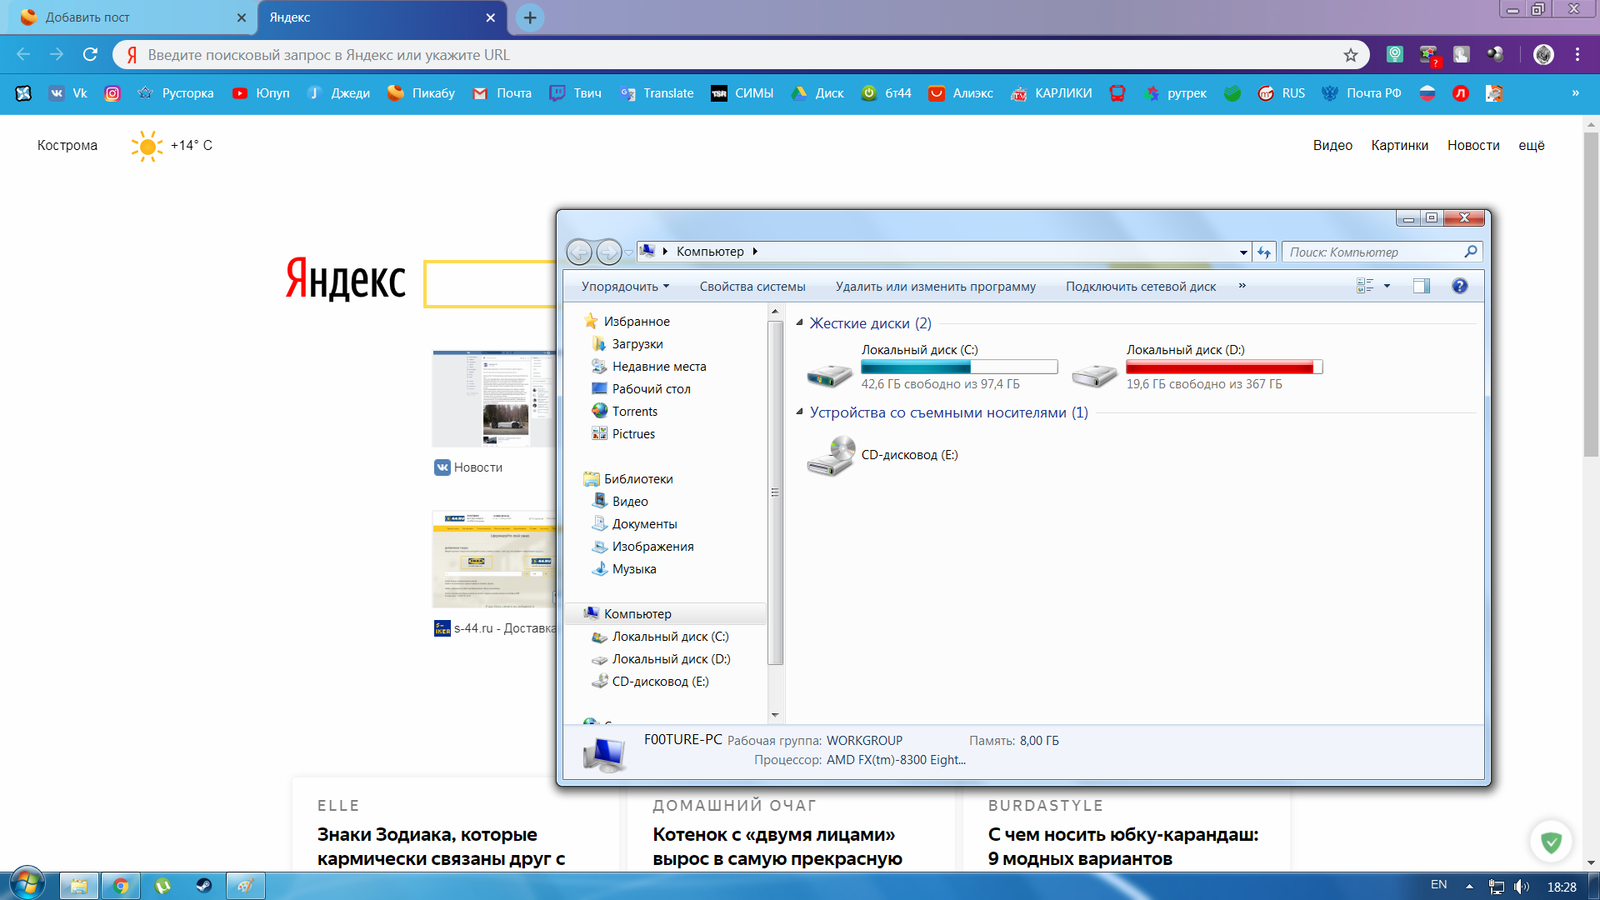Open Steam from the taskbar
This screenshot has width=1600, height=900.
coord(204,885)
